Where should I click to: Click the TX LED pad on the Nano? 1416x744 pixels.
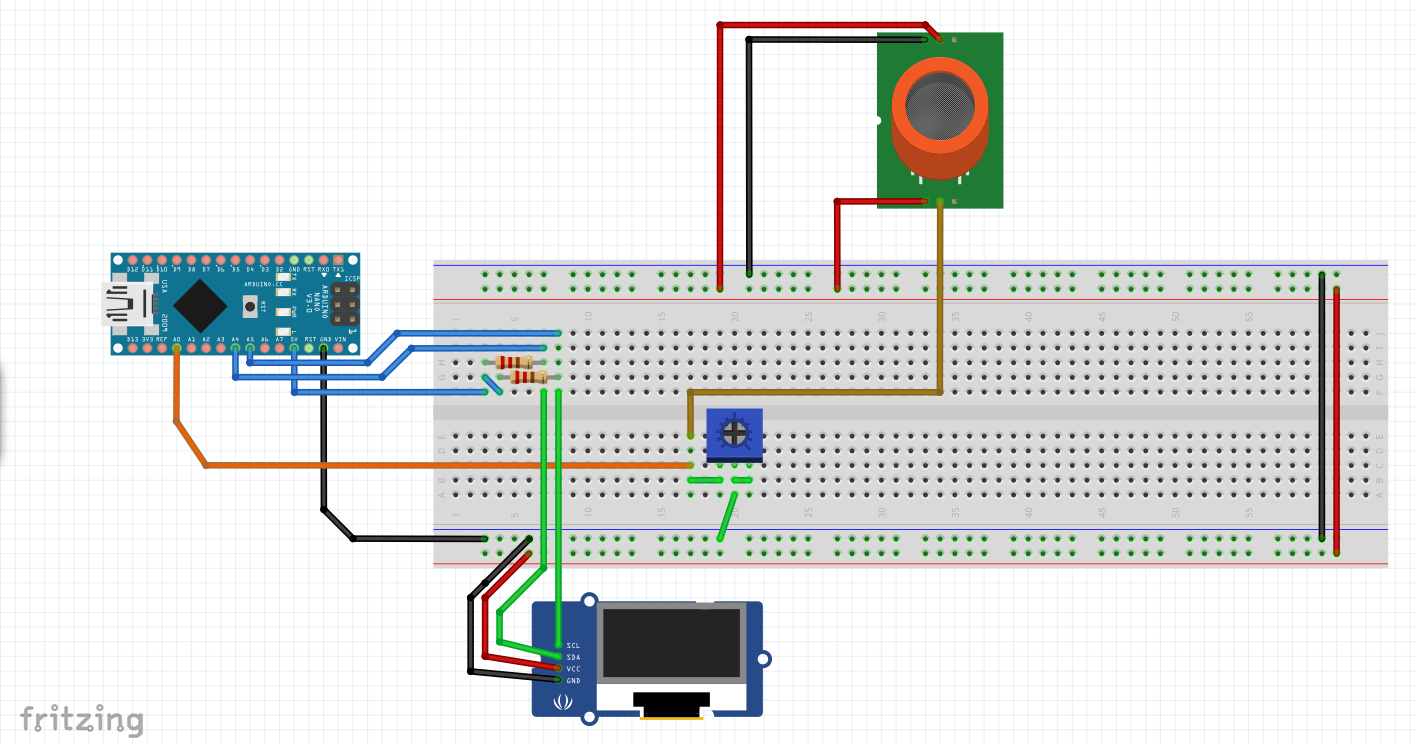point(282,278)
